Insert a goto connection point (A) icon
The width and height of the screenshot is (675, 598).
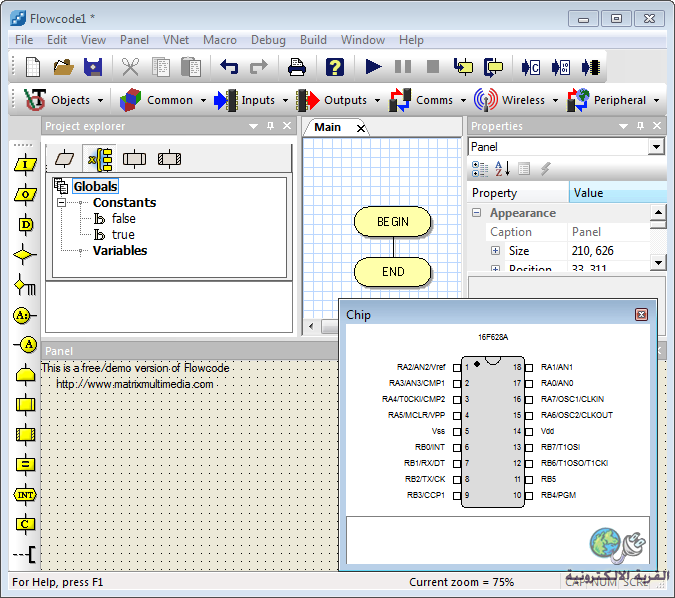26,345
